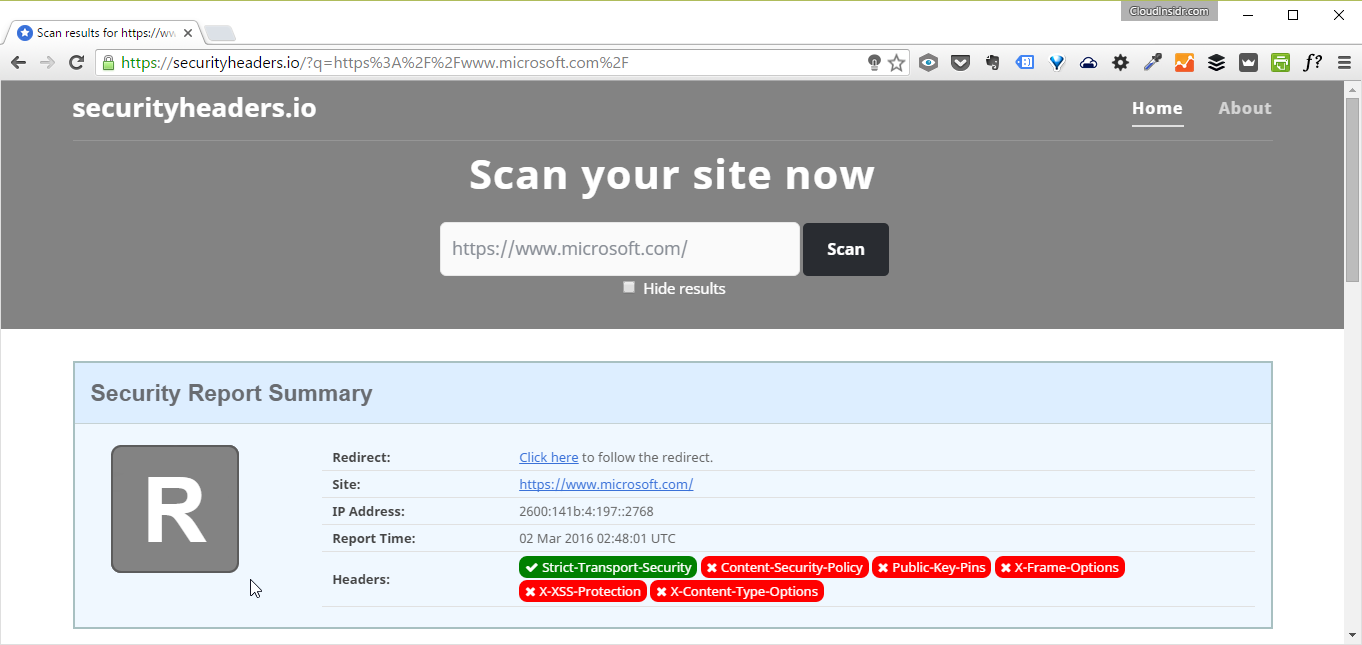Click the blue tag extension icon
The width and height of the screenshot is (1362, 645).
click(1025, 63)
